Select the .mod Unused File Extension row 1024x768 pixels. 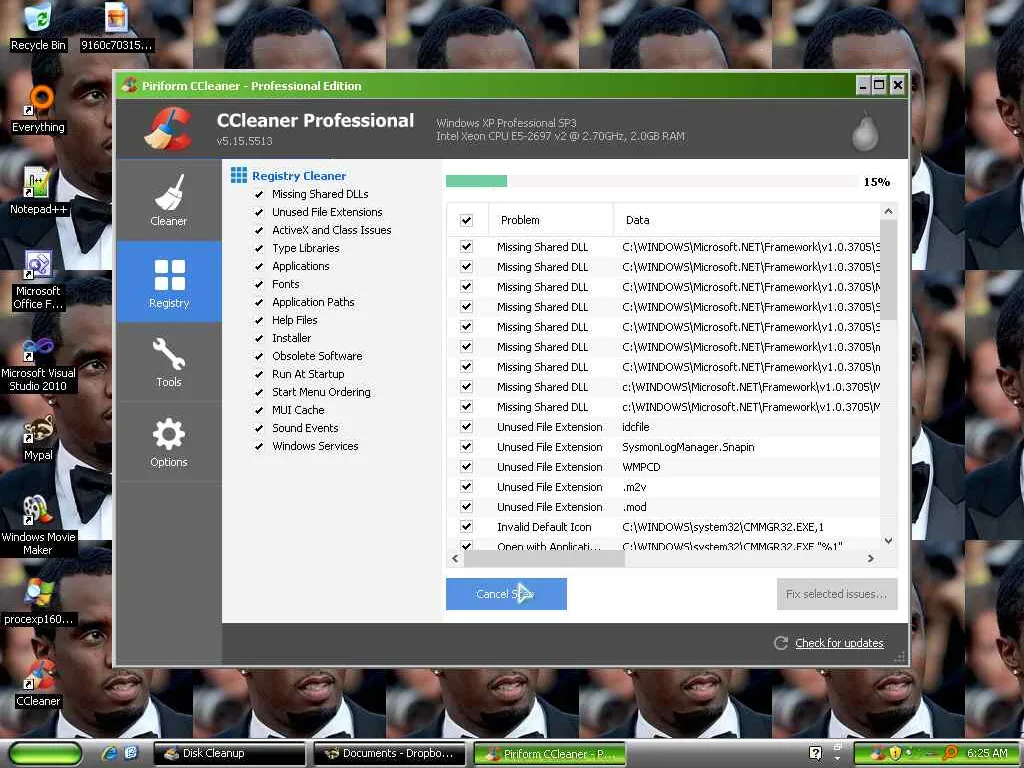click(x=664, y=507)
